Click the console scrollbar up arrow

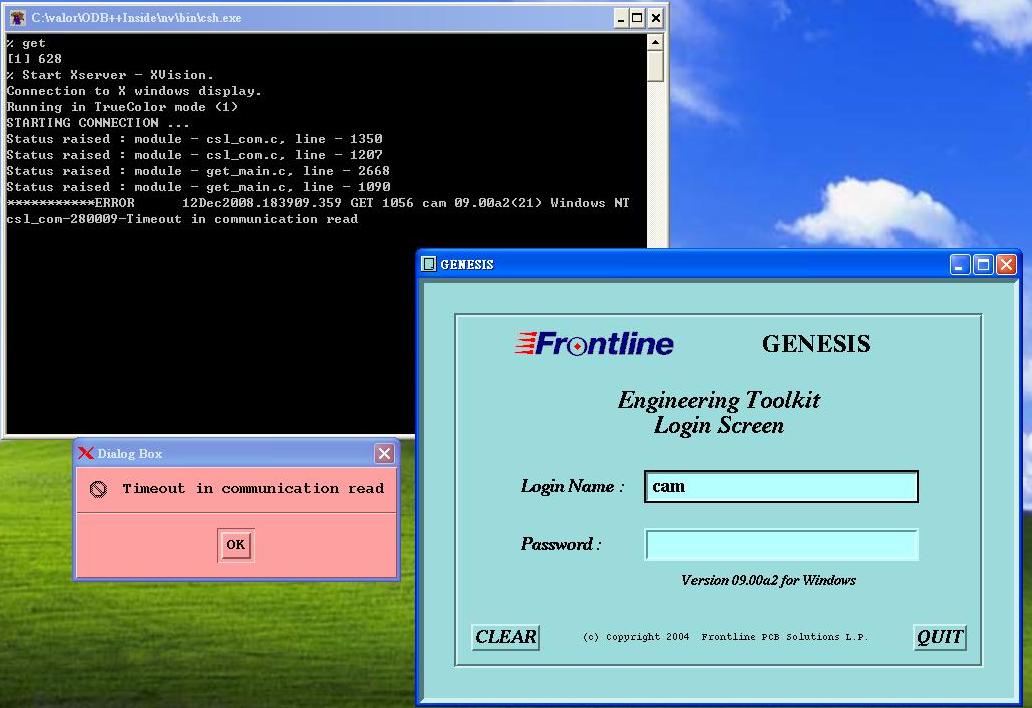[655, 42]
